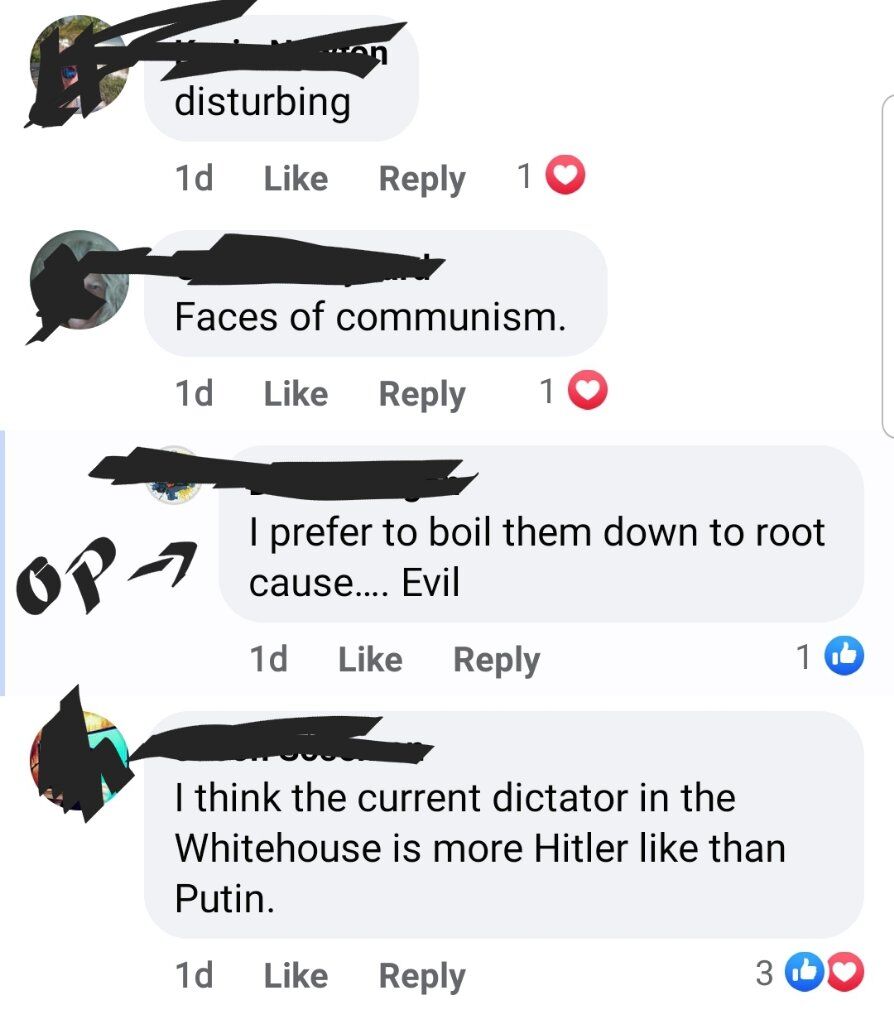This screenshot has width=894, height=1024.
Task: Click the '1d' timestamp under Whitehouse comment
Action: point(194,975)
